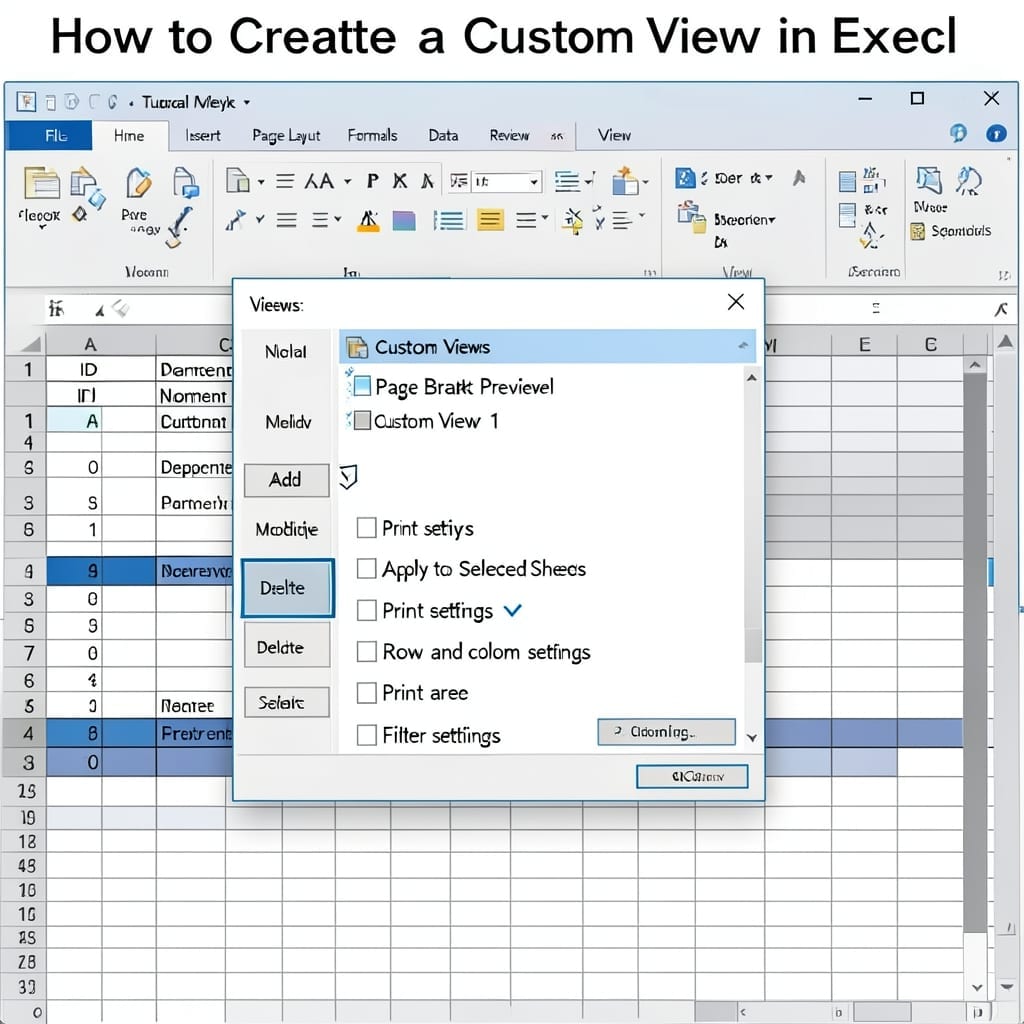The width and height of the screenshot is (1024, 1024).
Task: Click the large AA font size icon
Action: point(319,181)
